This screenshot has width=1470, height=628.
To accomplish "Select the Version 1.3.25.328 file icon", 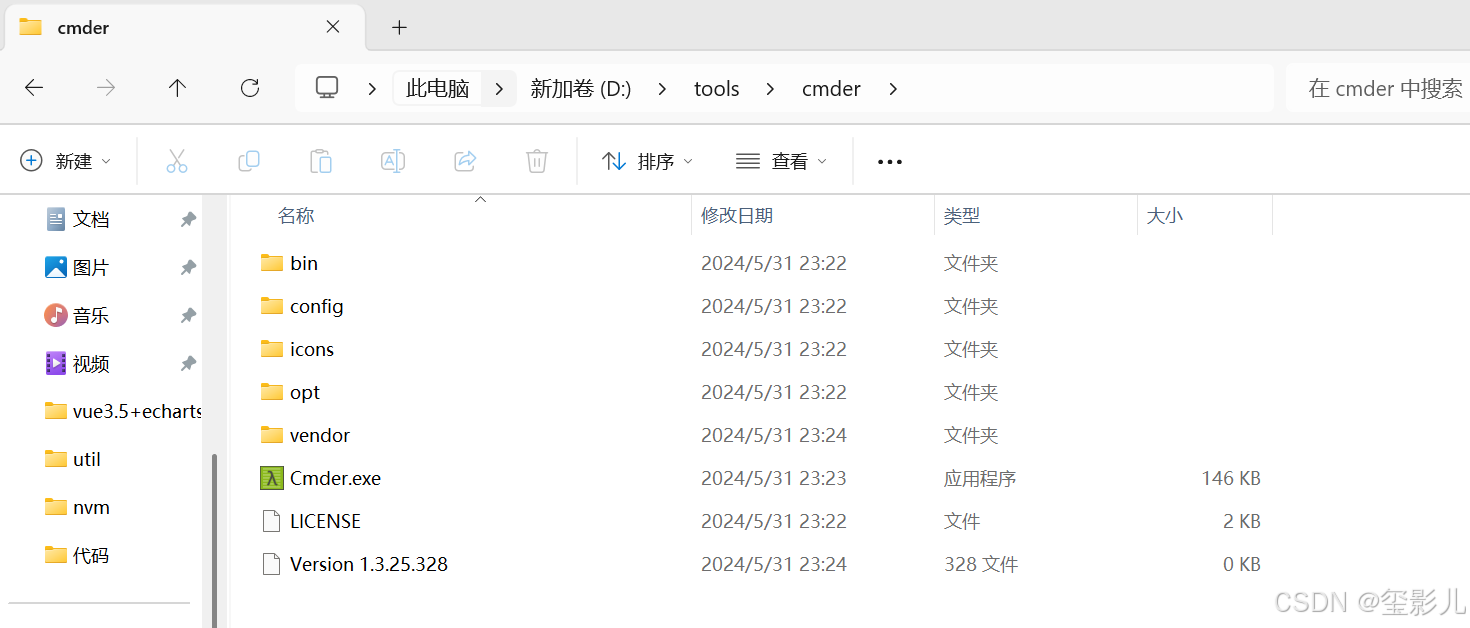I will 271,564.
